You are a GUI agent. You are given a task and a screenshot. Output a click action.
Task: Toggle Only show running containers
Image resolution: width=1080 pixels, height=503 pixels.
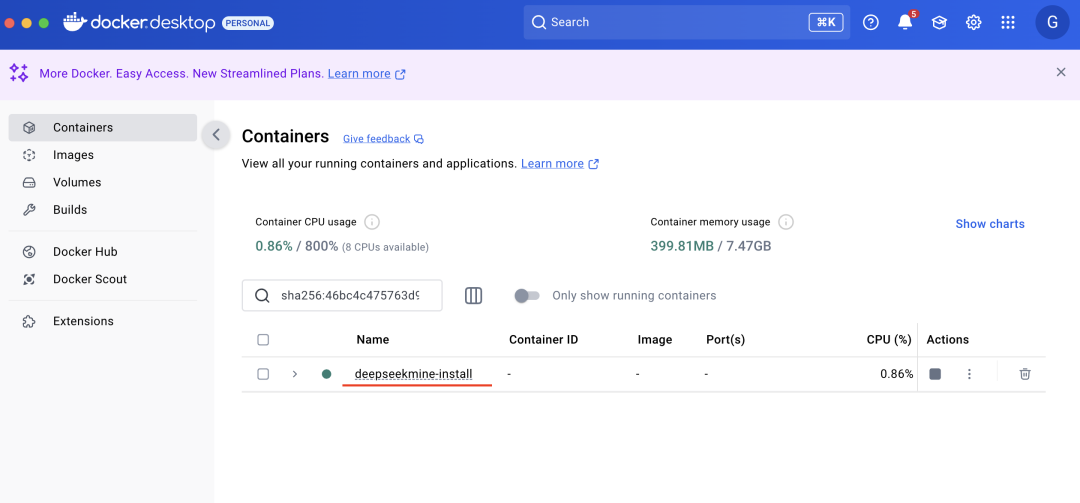(x=527, y=296)
